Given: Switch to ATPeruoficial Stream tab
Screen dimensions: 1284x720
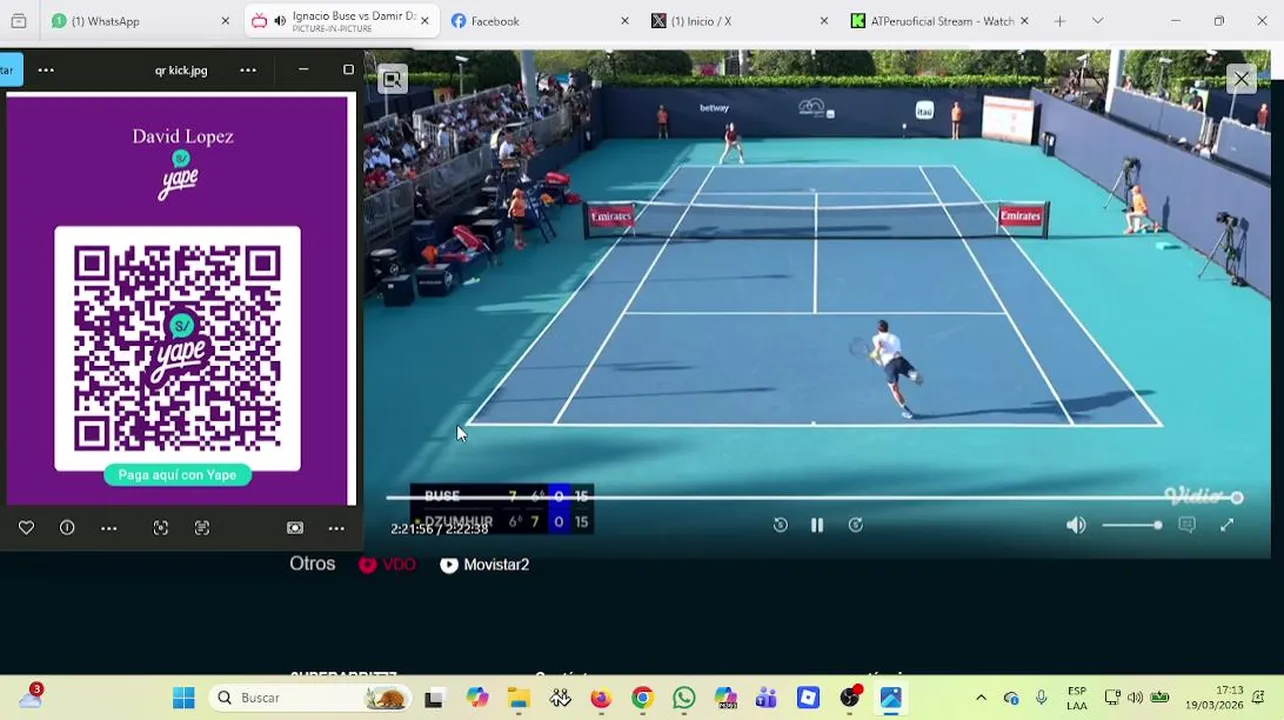Looking at the screenshot, I should click(941, 21).
